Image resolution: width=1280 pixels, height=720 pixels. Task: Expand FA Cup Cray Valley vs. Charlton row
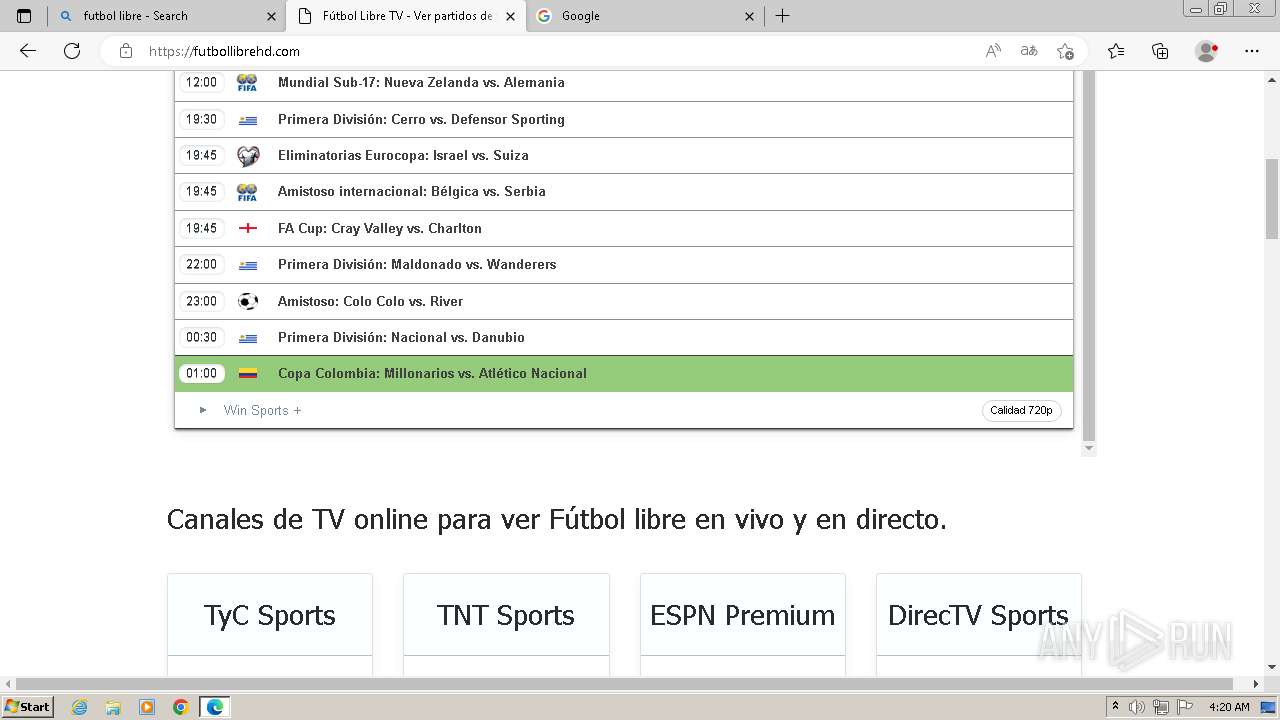pyautogui.click(x=624, y=228)
